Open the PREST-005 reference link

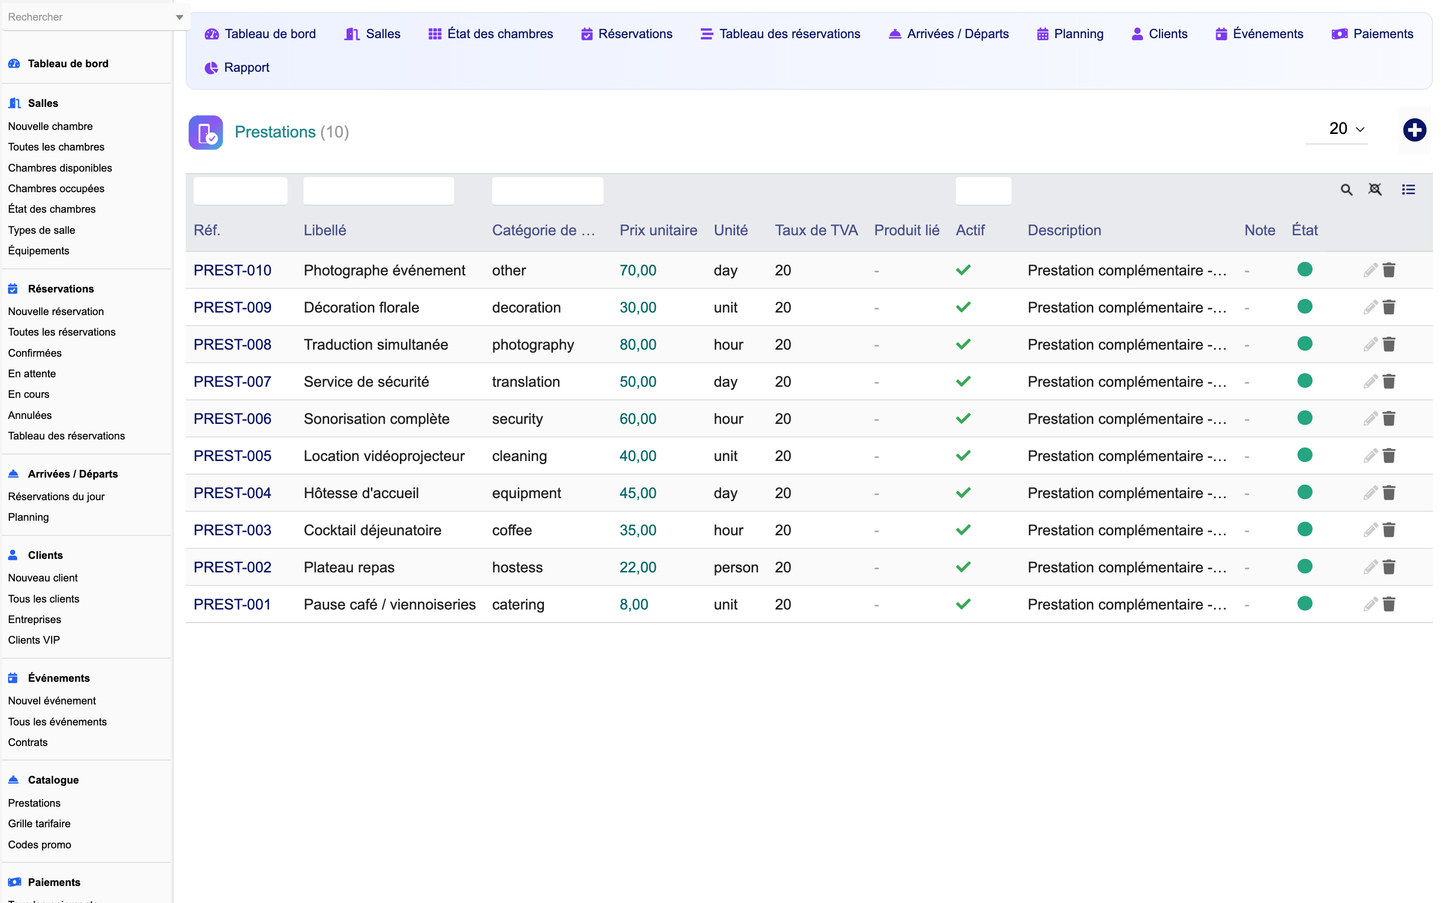click(x=233, y=456)
